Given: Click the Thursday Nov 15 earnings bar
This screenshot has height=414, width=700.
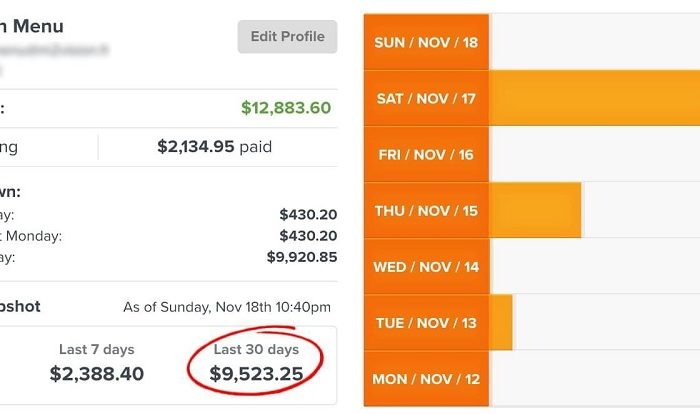Looking at the screenshot, I should coord(535,210).
